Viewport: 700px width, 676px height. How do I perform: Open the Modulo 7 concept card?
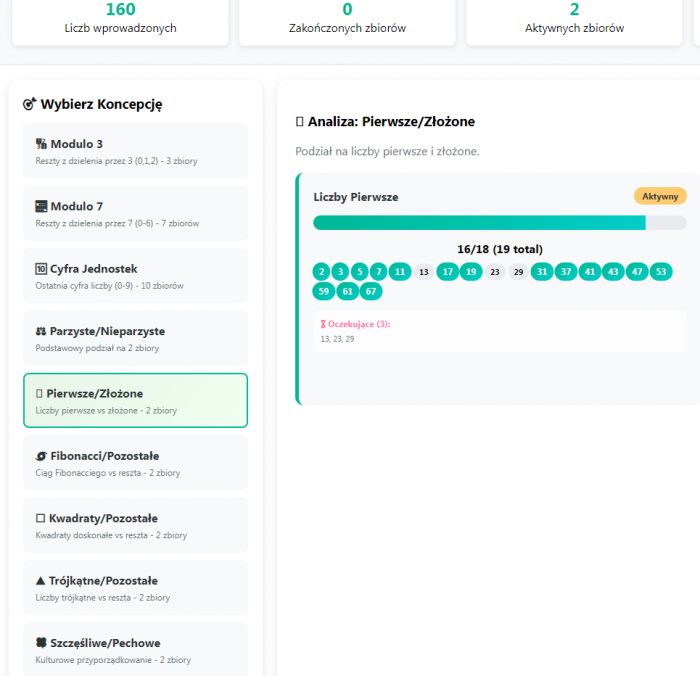[x=135, y=213]
